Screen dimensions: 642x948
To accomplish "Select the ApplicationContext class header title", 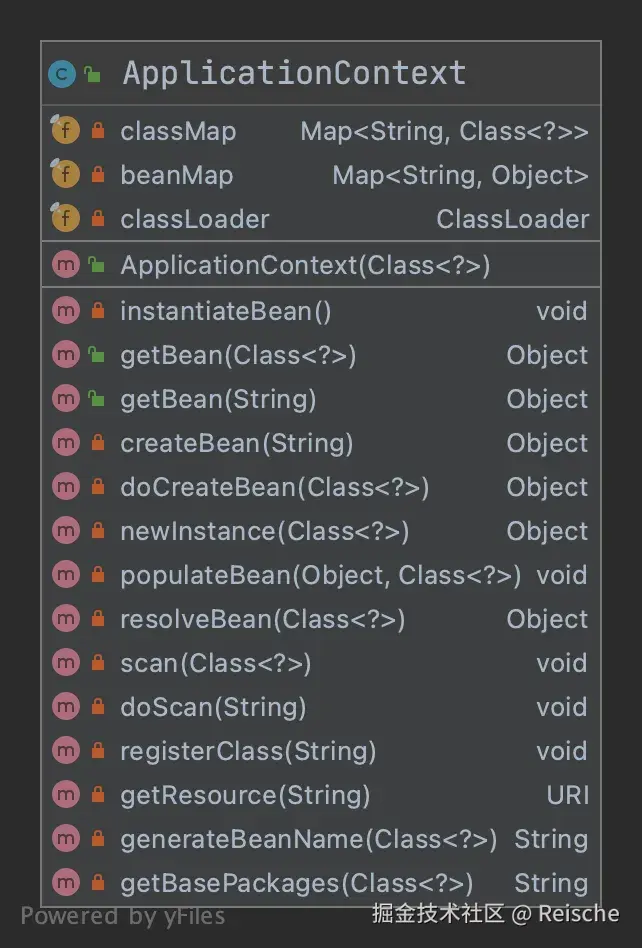I will click(294, 73).
